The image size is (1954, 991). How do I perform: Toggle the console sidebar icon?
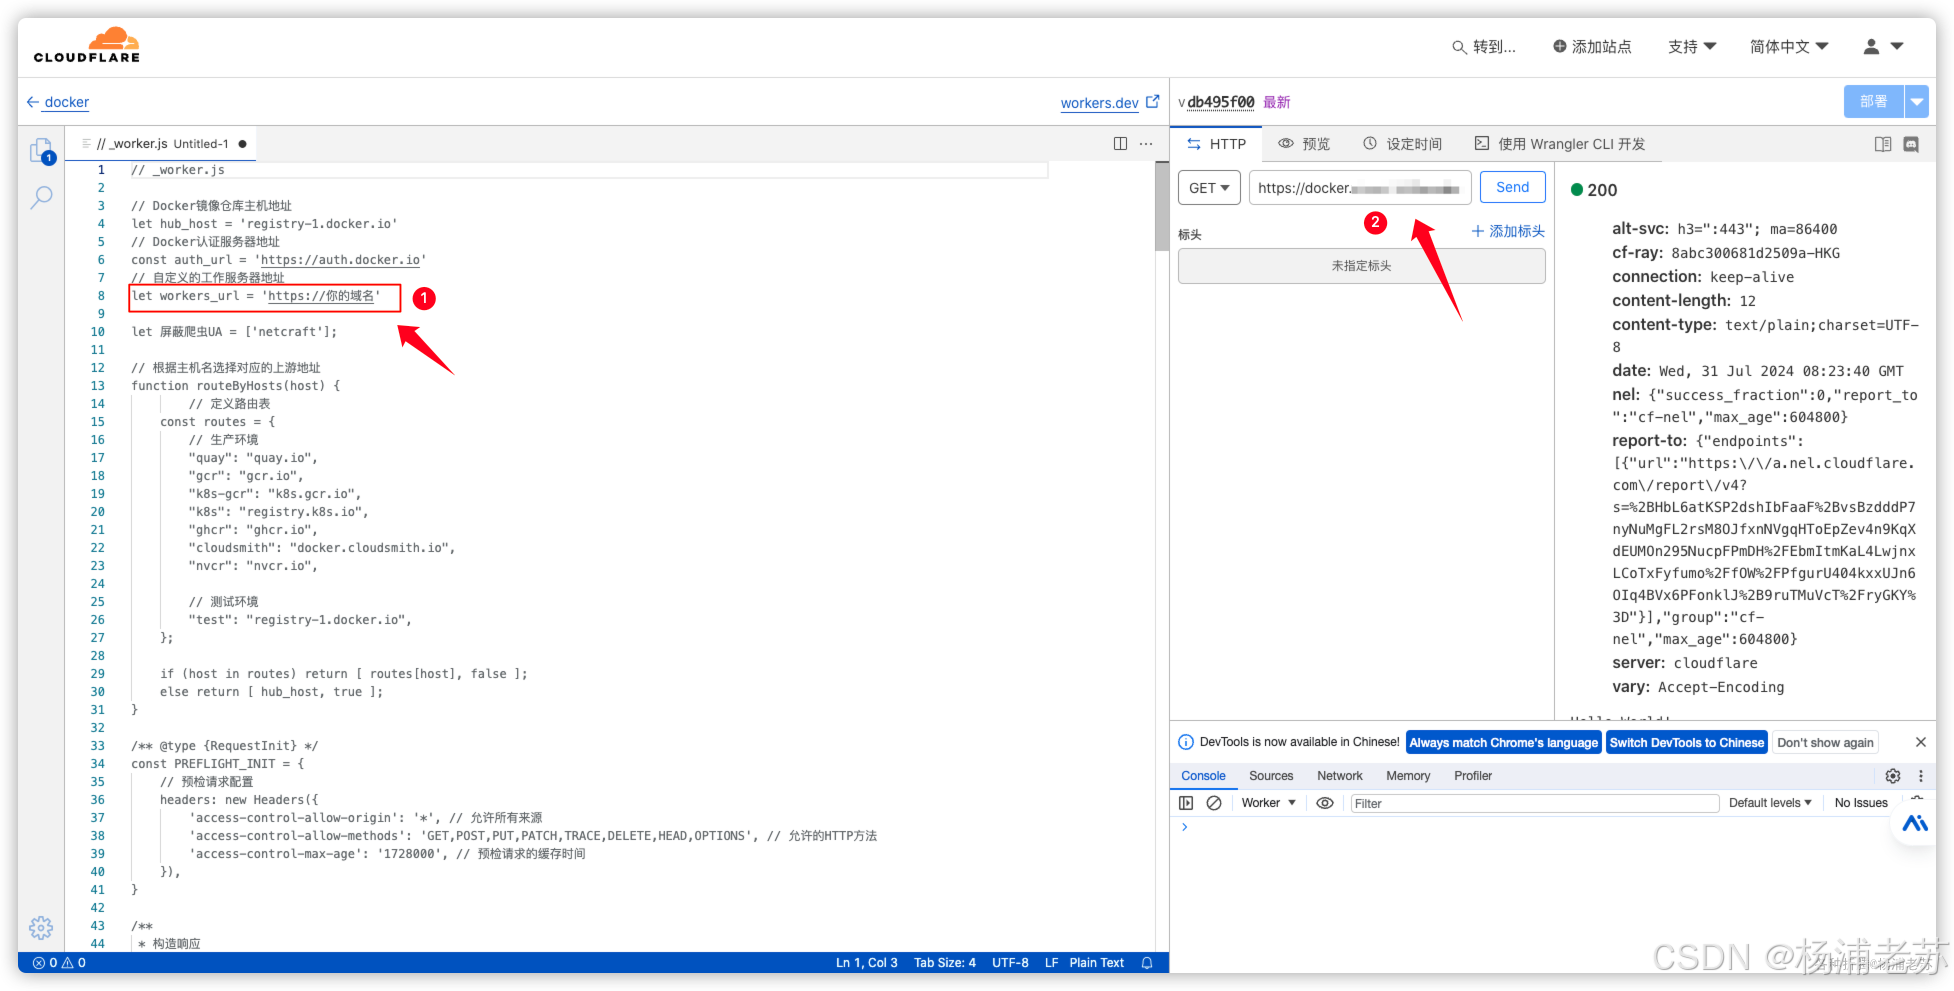click(x=1186, y=803)
